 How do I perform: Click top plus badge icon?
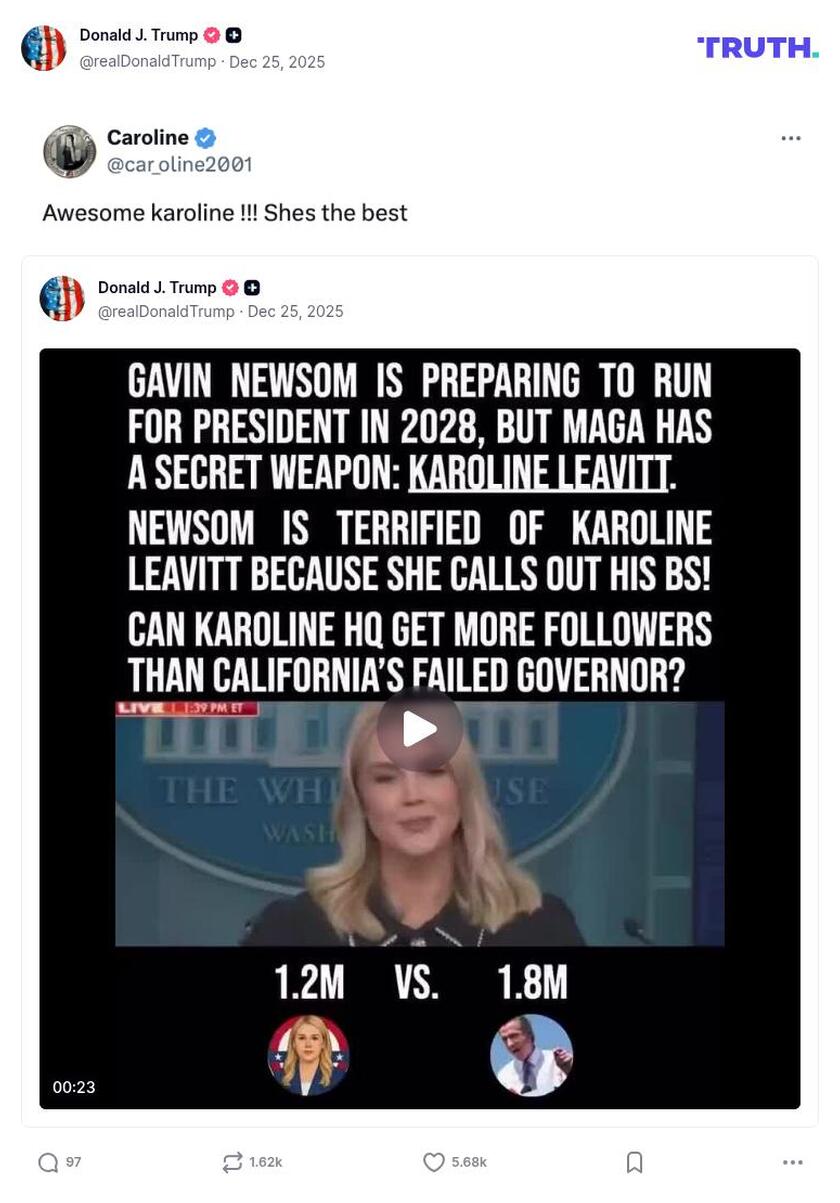[x=233, y=35]
